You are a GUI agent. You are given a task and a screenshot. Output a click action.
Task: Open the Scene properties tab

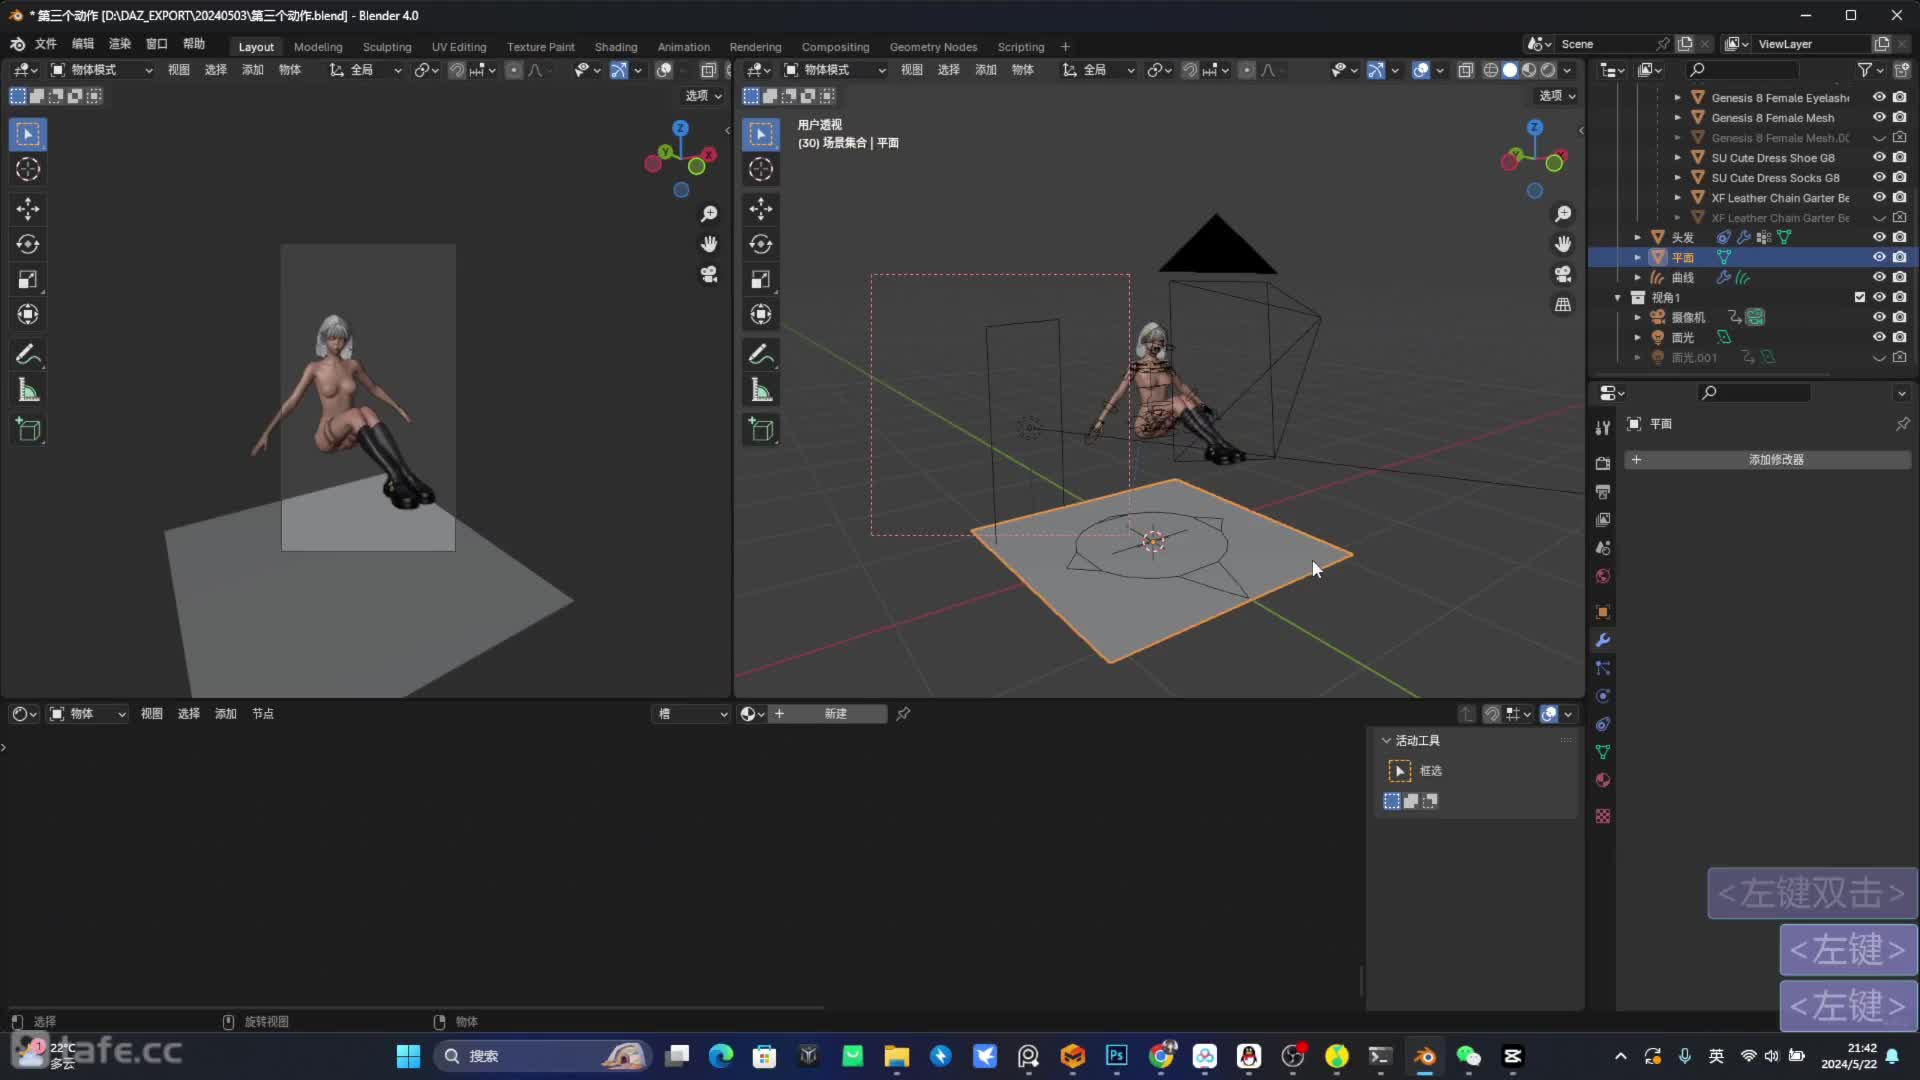(x=1603, y=548)
